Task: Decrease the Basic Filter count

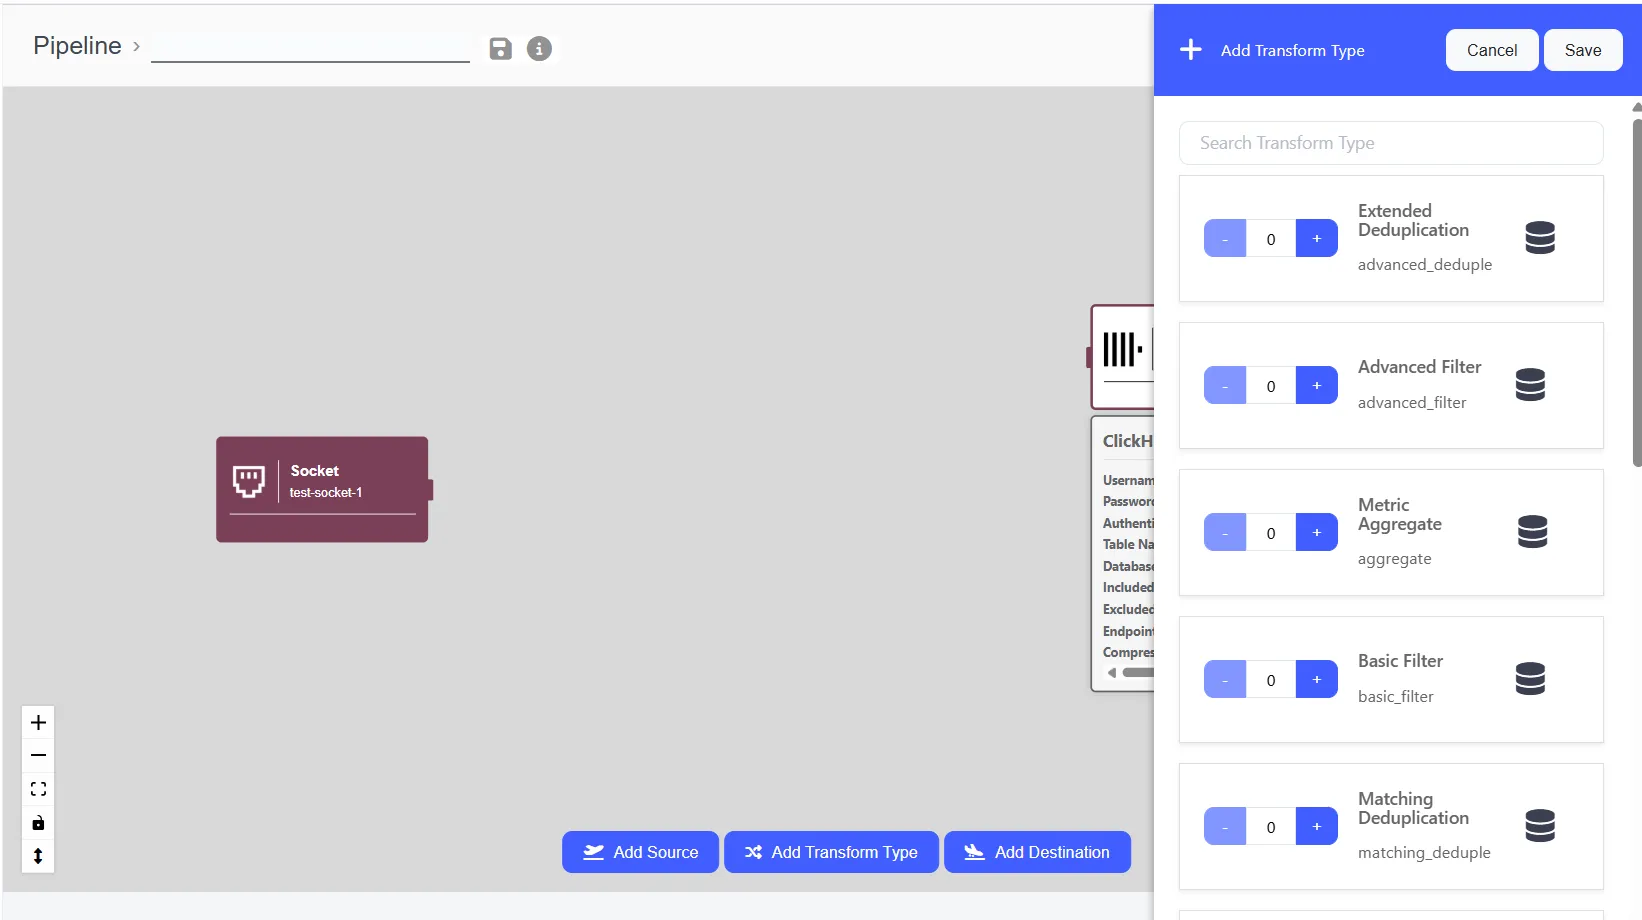Action: pos(1225,679)
